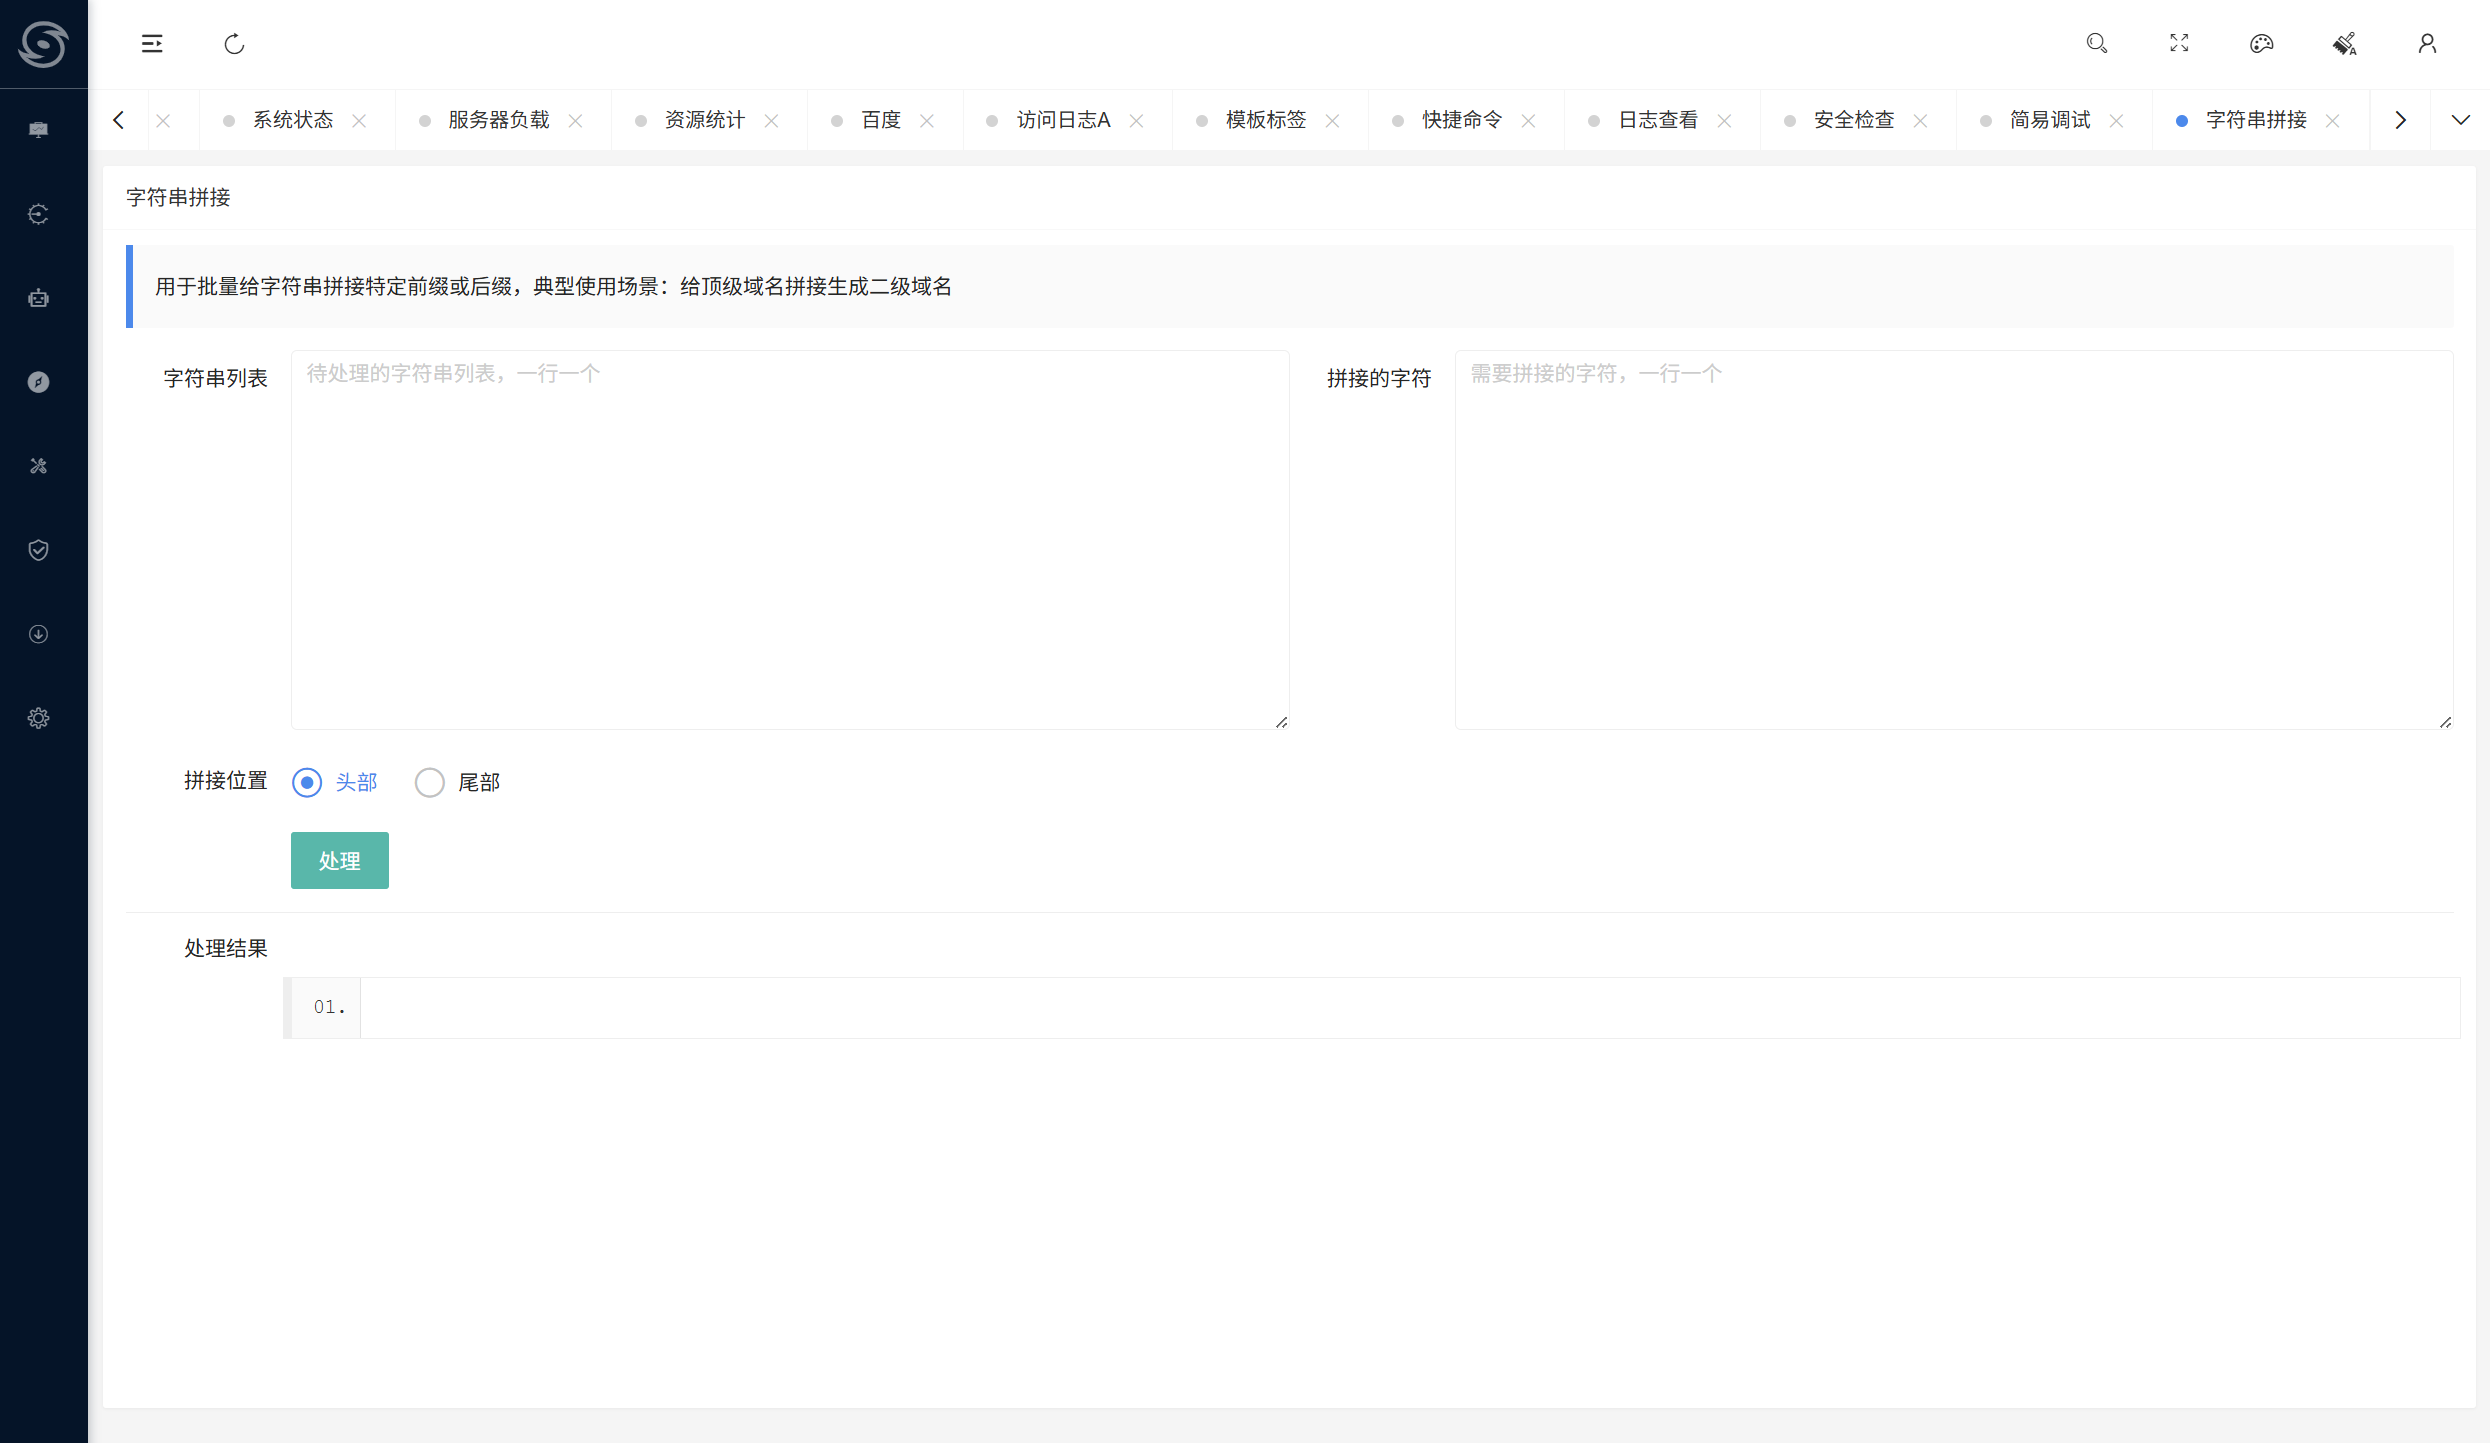Screen dimensions: 2490x1443
Task: Focus the 字符串列表 text area
Action: [x=790, y=540]
